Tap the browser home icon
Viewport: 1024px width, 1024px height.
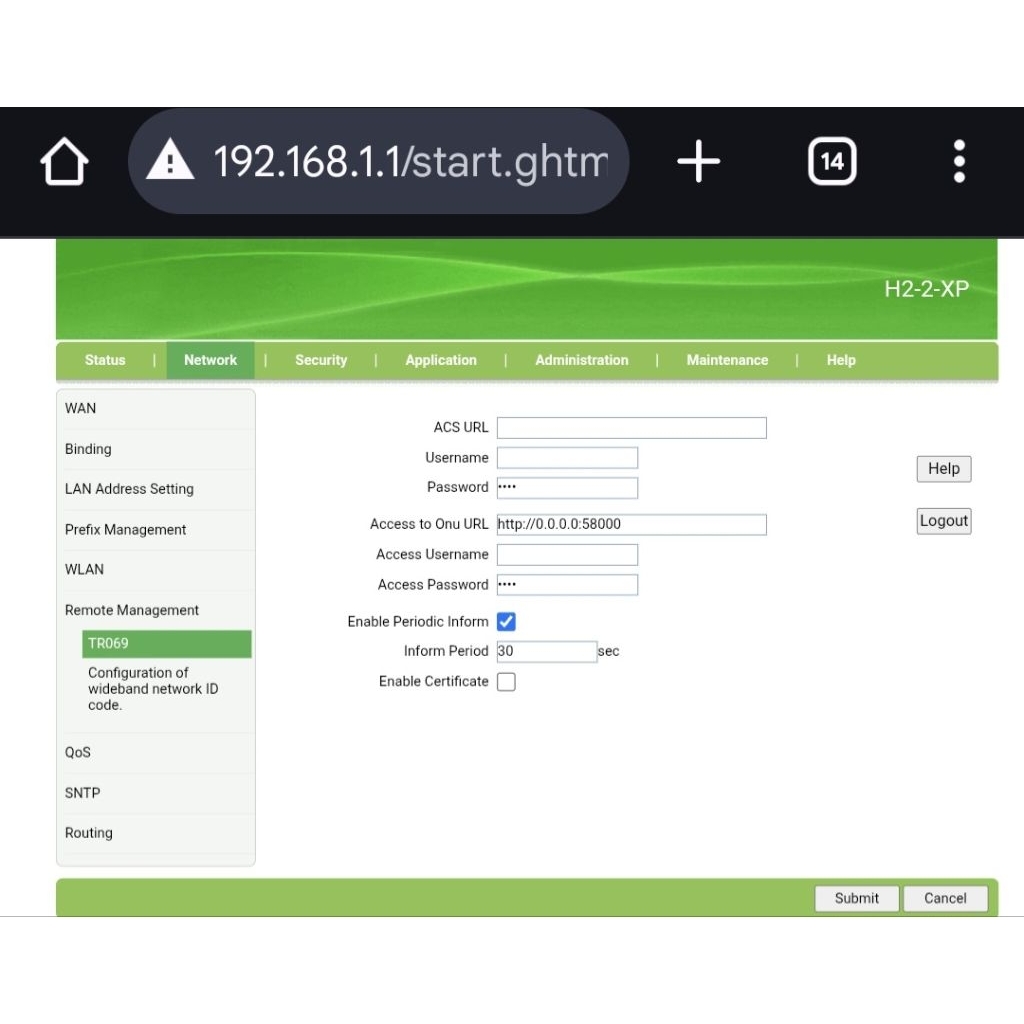(64, 161)
